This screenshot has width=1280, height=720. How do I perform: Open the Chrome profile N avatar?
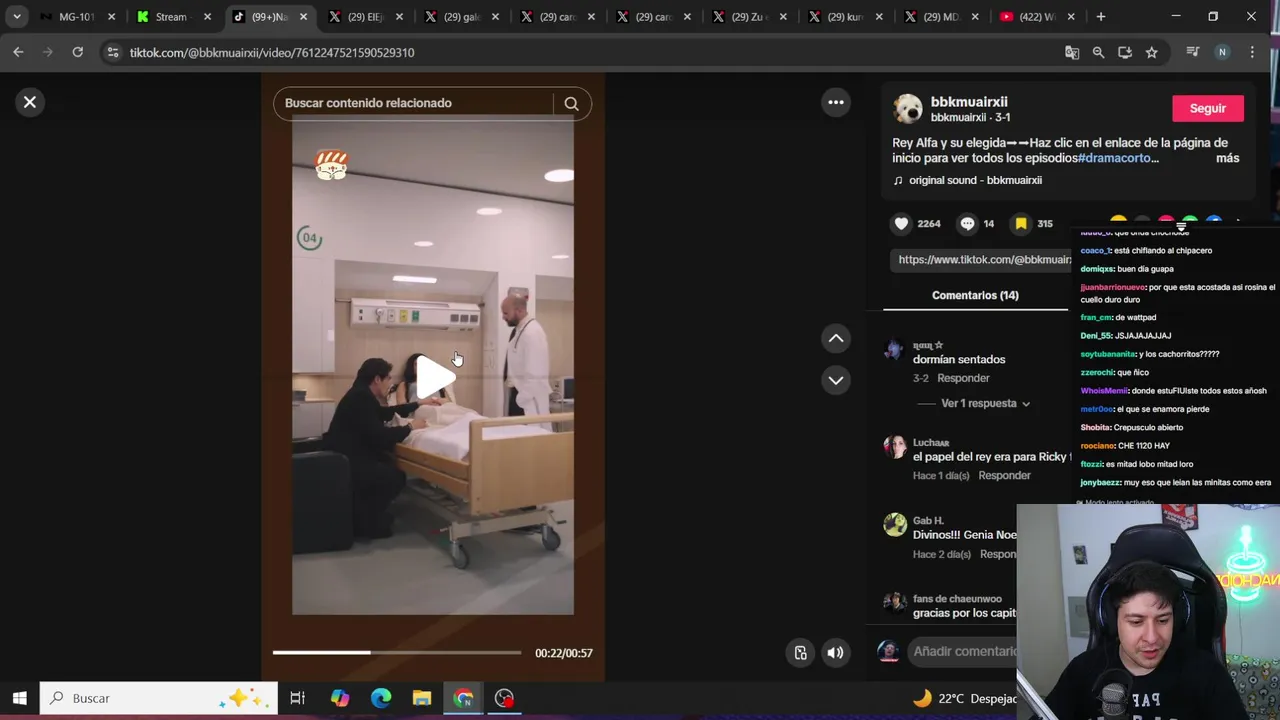tap(1222, 52)
